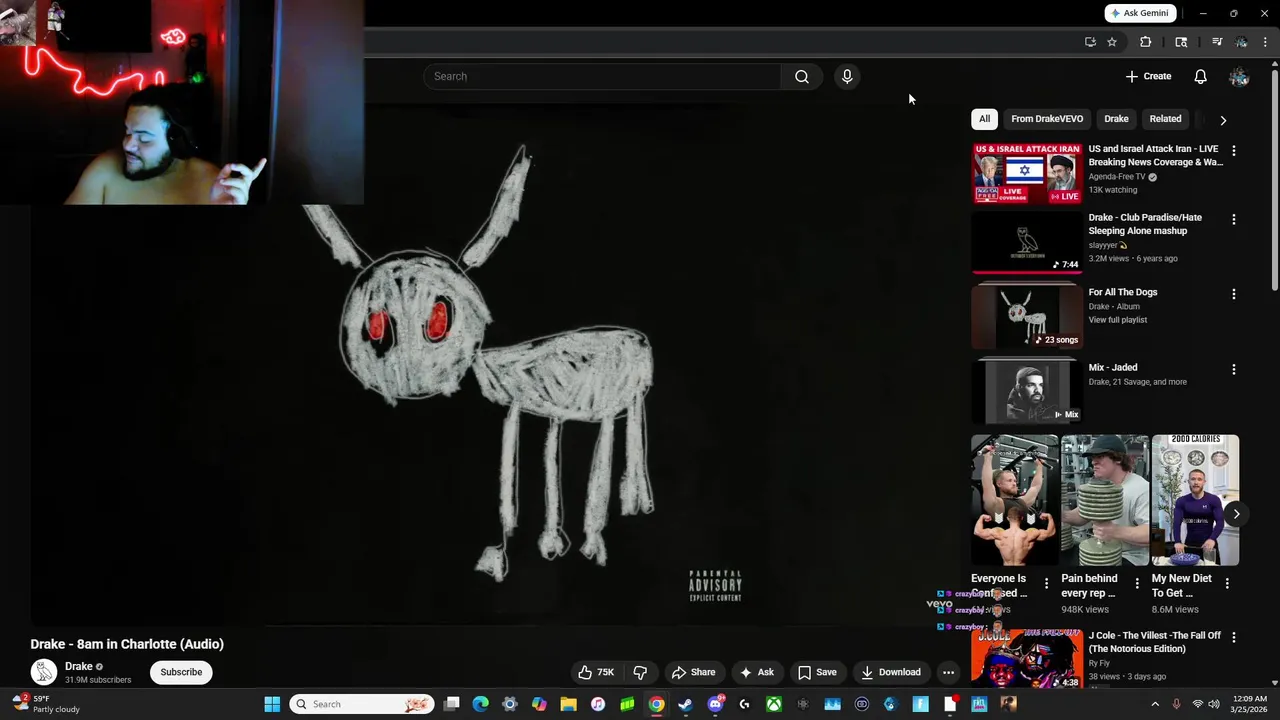Open the weather widget showing 59°F
Screen dimensions: 1280x720
[46, 704]
